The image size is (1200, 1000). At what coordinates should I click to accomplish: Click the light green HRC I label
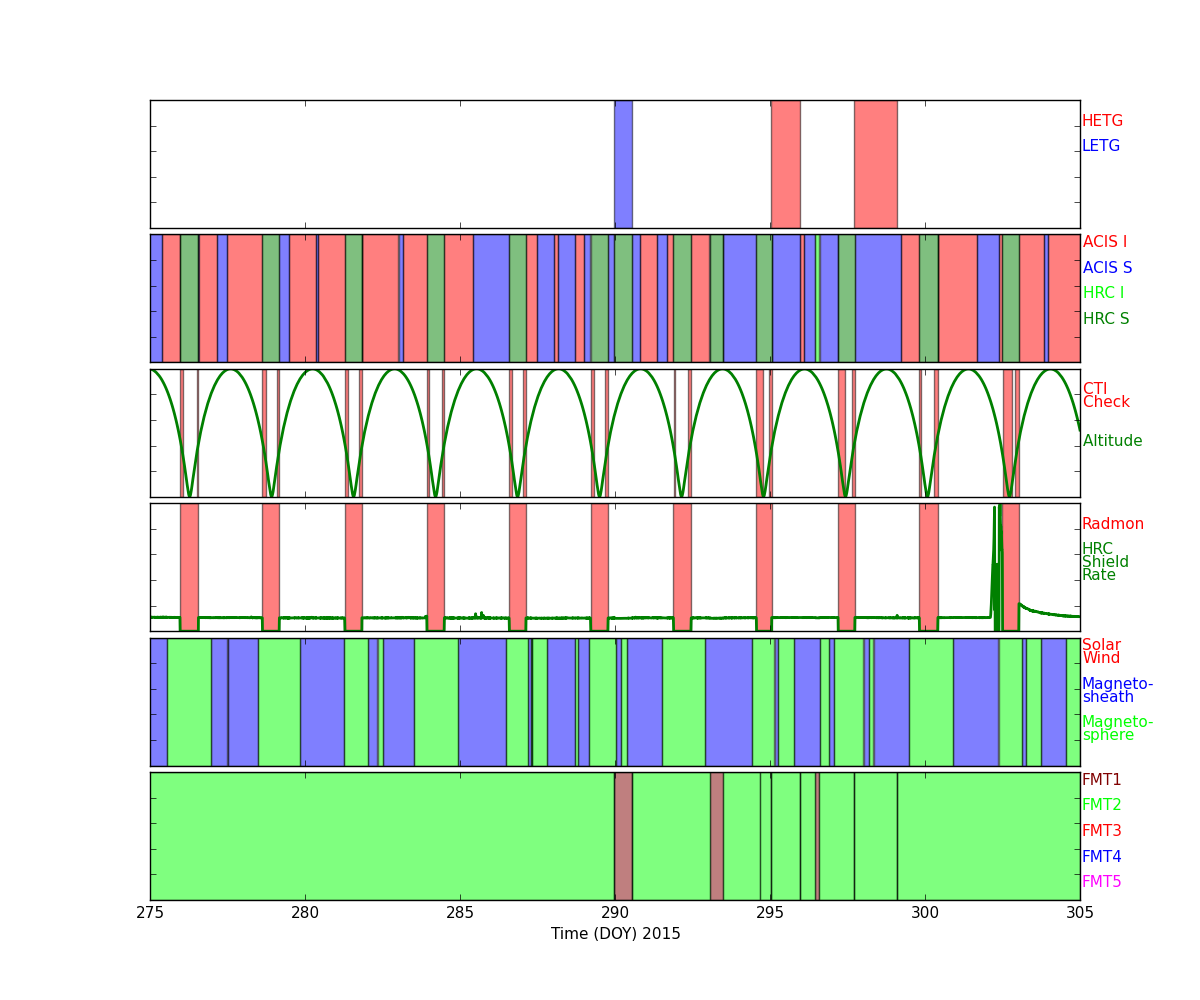(1103, 293)
